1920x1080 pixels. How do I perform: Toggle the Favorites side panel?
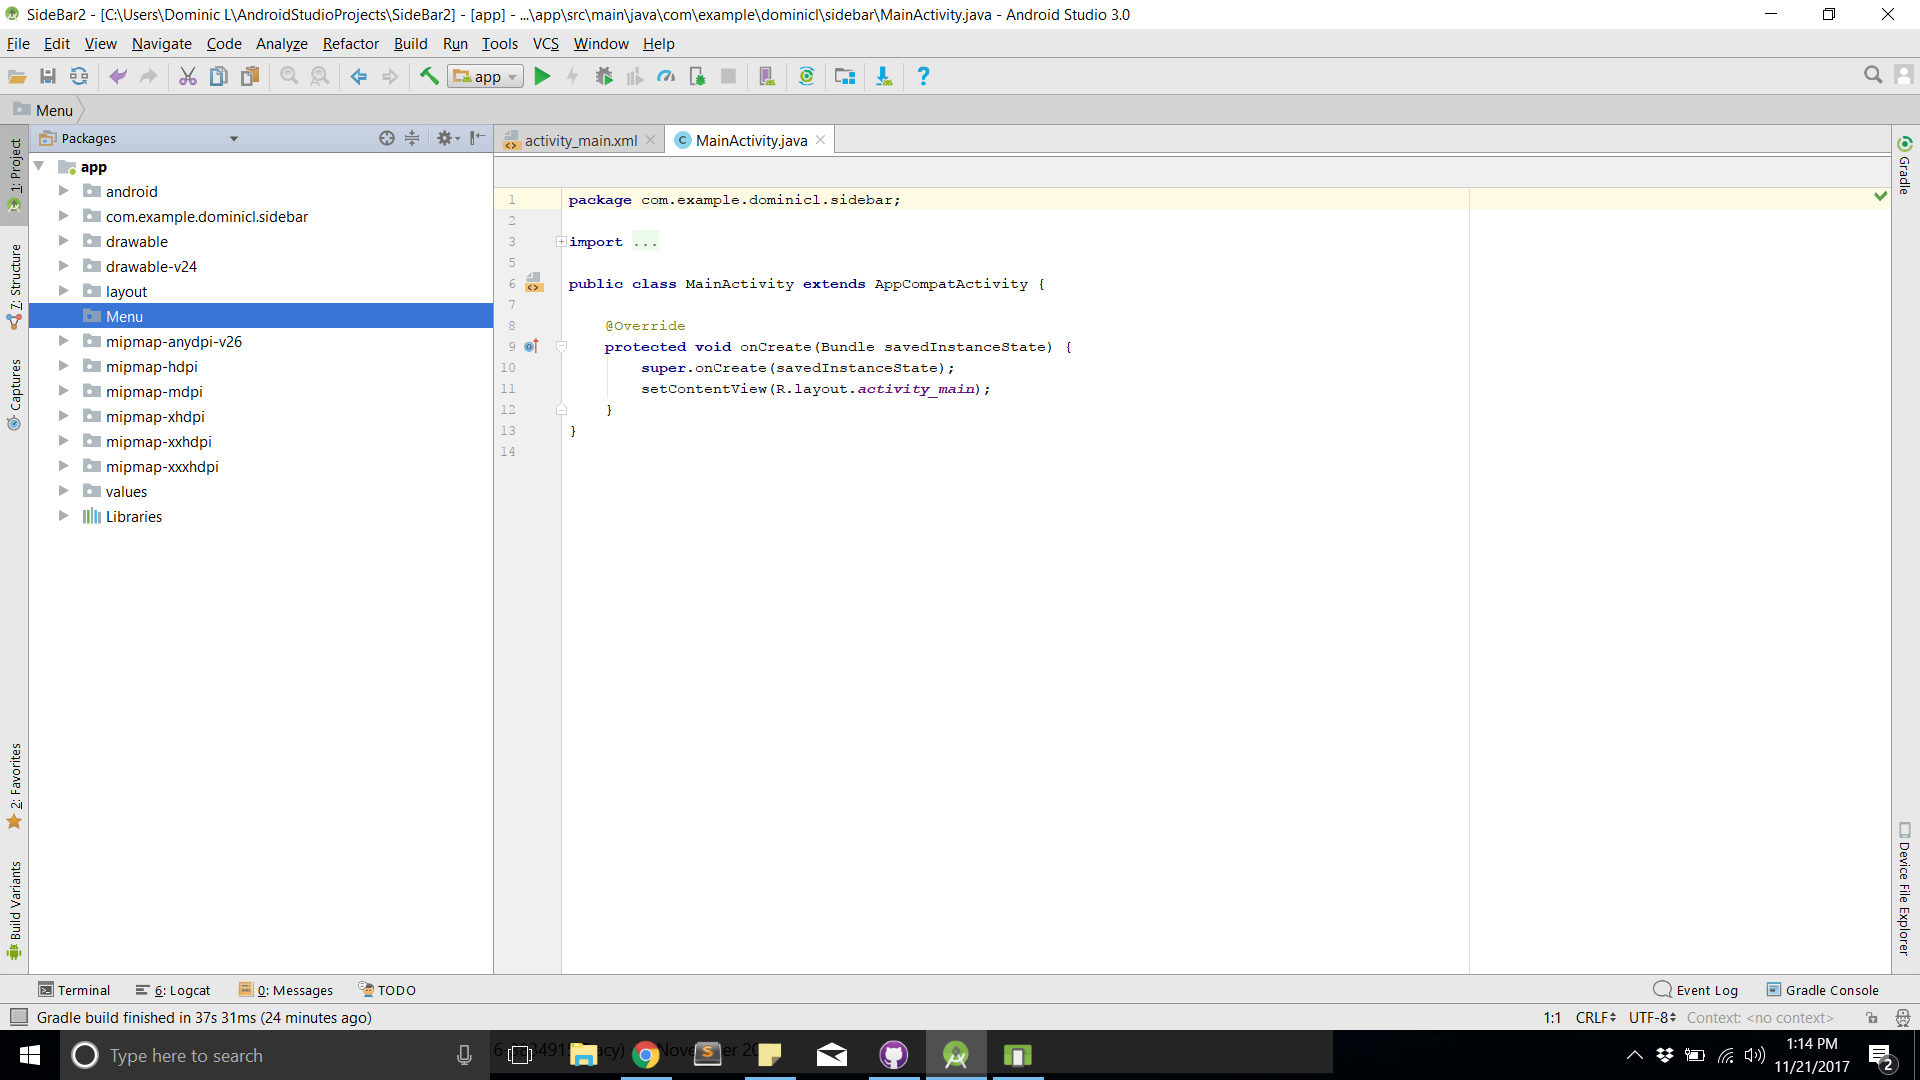(x=15, y=786)
